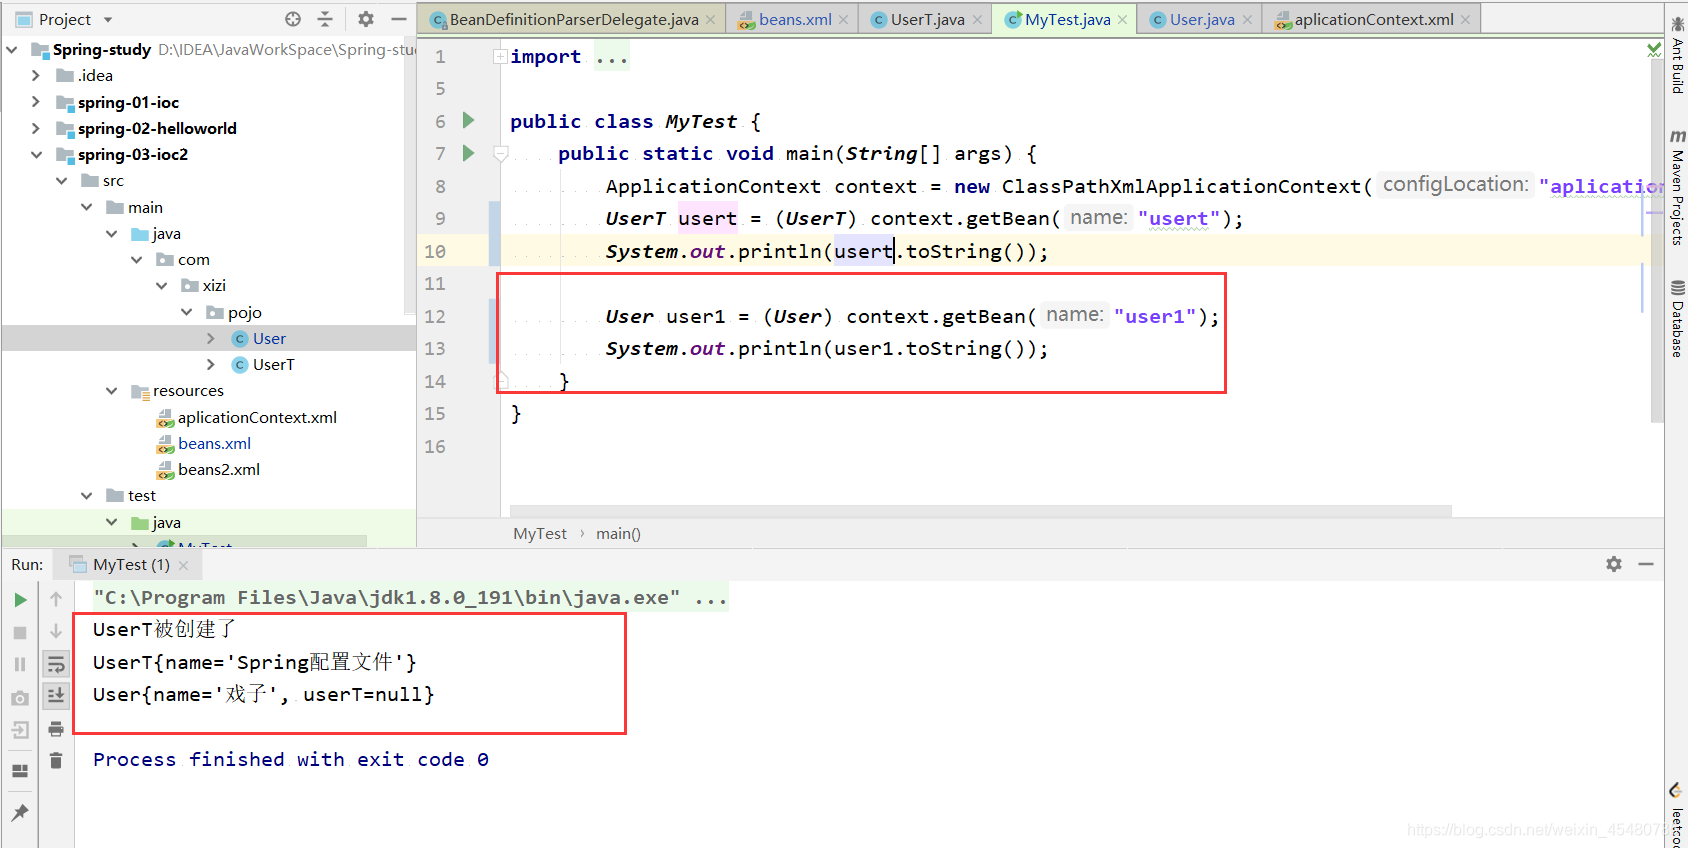1688x848 pixels.
Task: Click the editor horizontal scrollbar
Action: (x=980, y=511)
